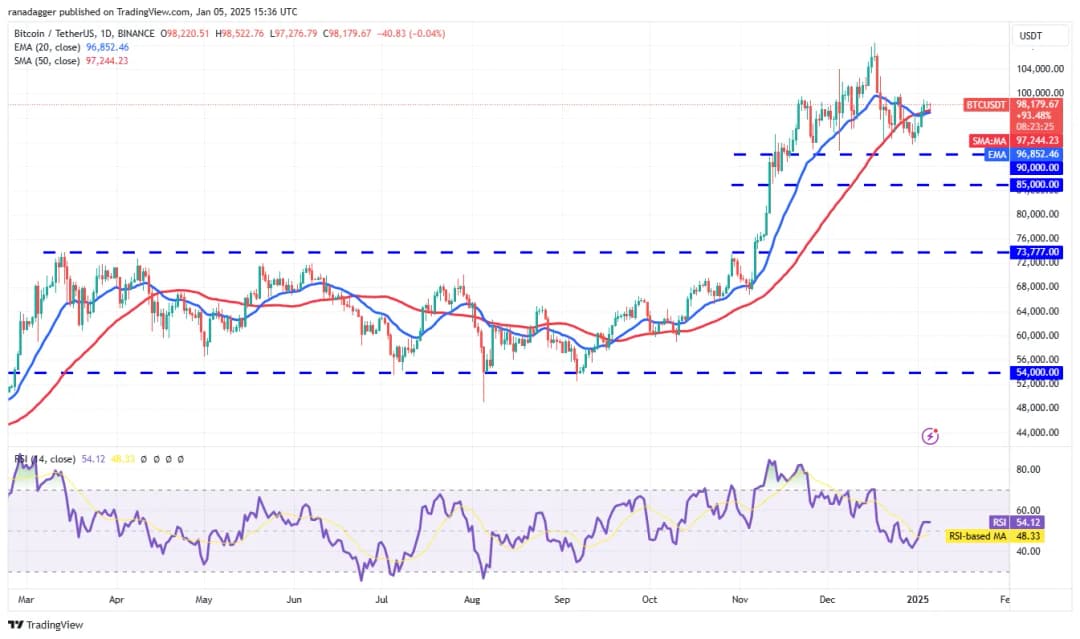Click the 85,000.00 support level tag
The height and width of the screenshot is (639, 1080).
[1038, 185]
